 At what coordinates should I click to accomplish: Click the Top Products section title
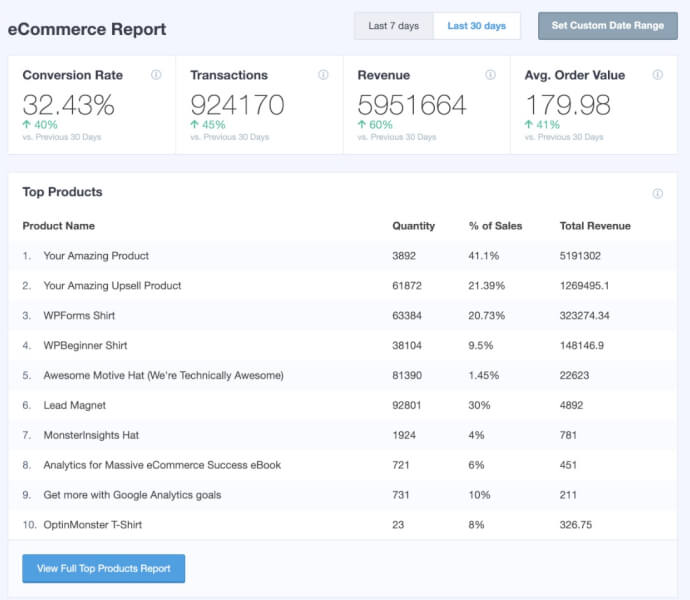coord(62,192)
